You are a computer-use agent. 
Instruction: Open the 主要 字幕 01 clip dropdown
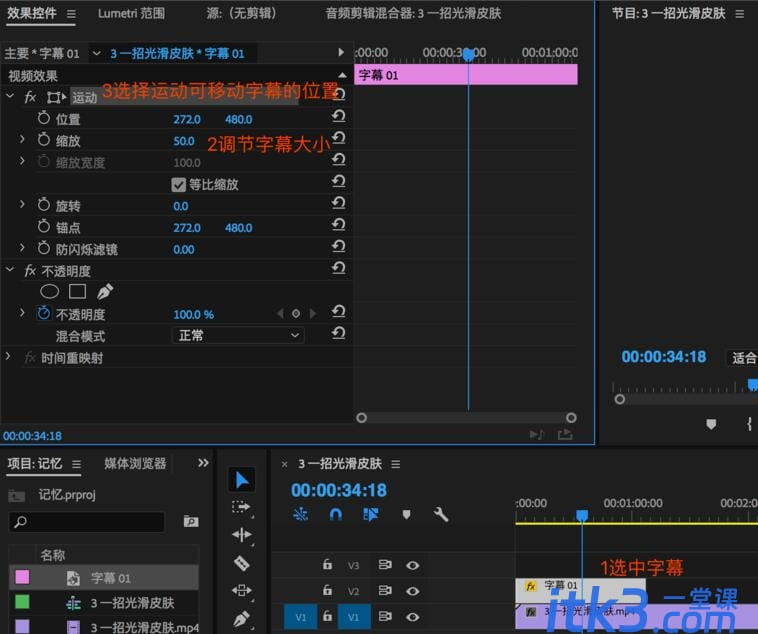point(96,53)
